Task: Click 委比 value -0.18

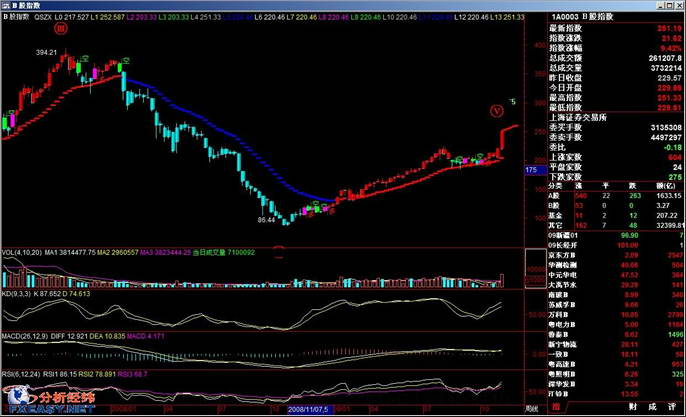Action: click(672, 148)
